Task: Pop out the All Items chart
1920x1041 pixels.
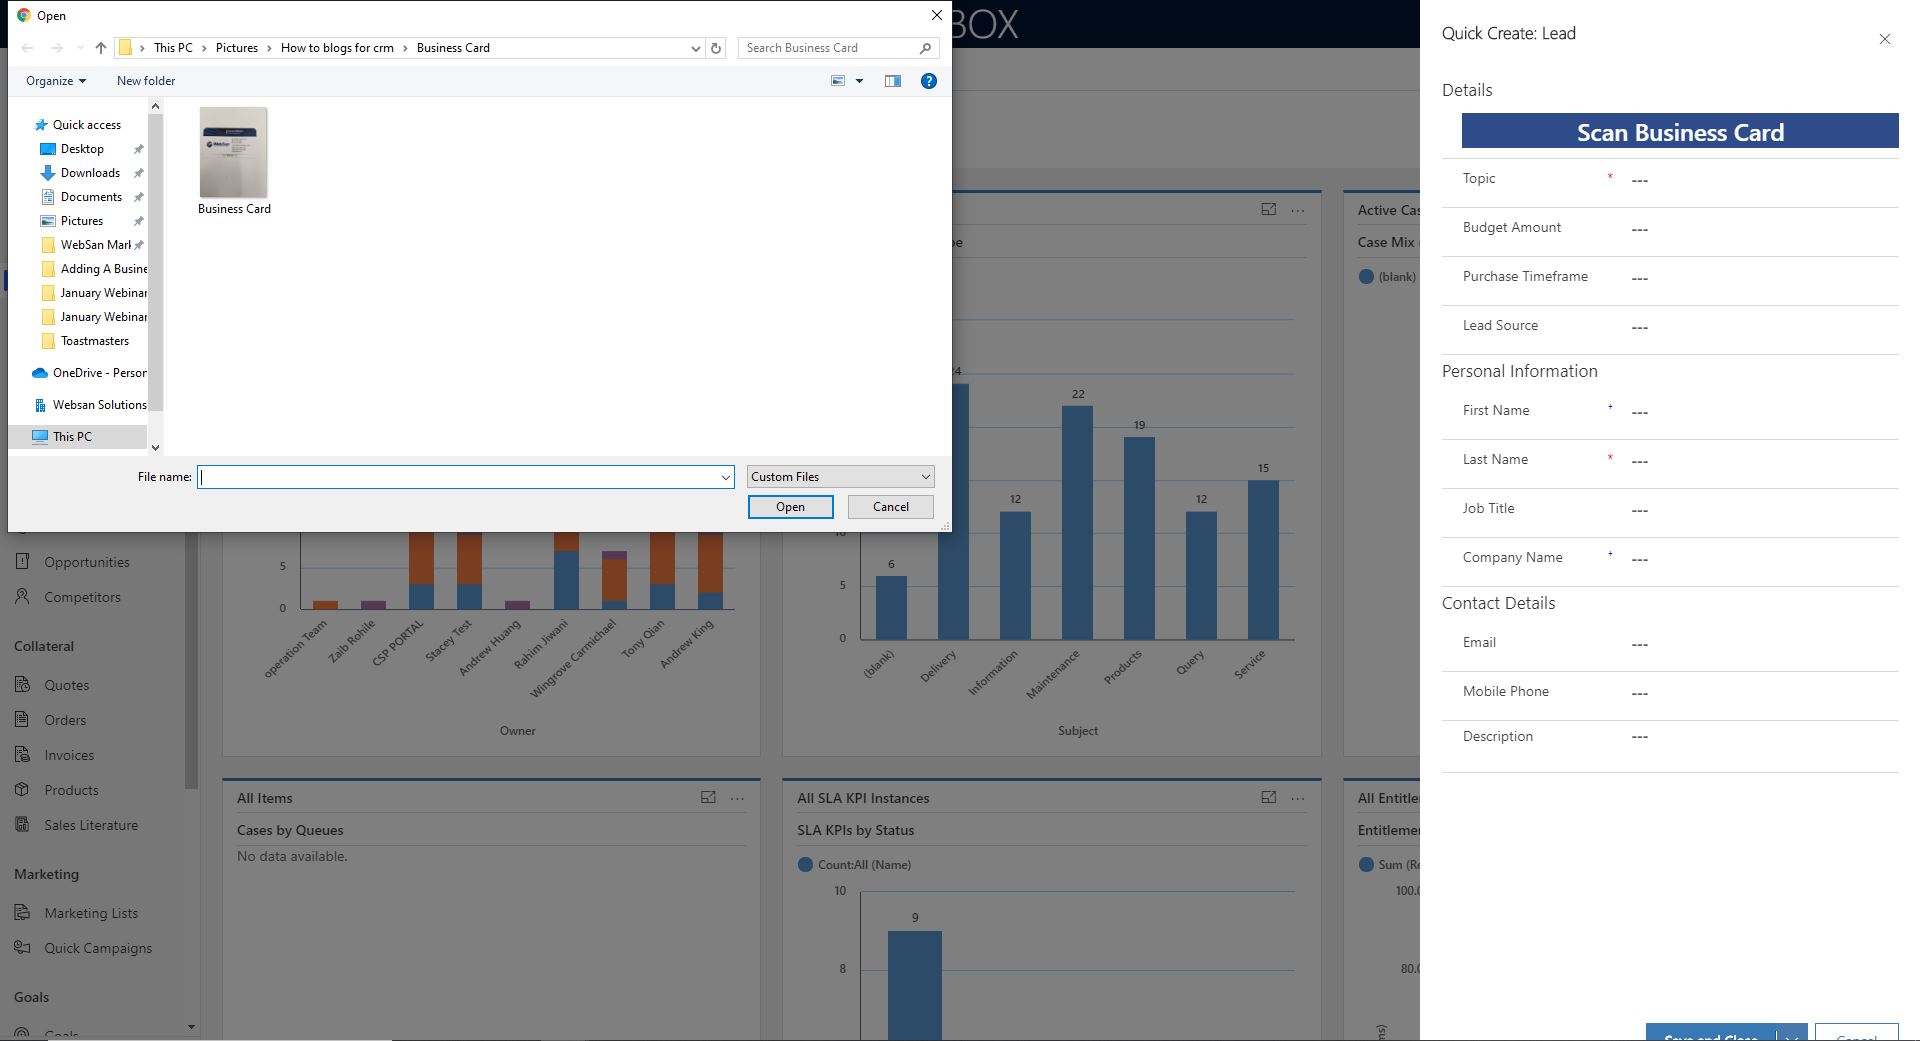Action: (x=708, y=797)
